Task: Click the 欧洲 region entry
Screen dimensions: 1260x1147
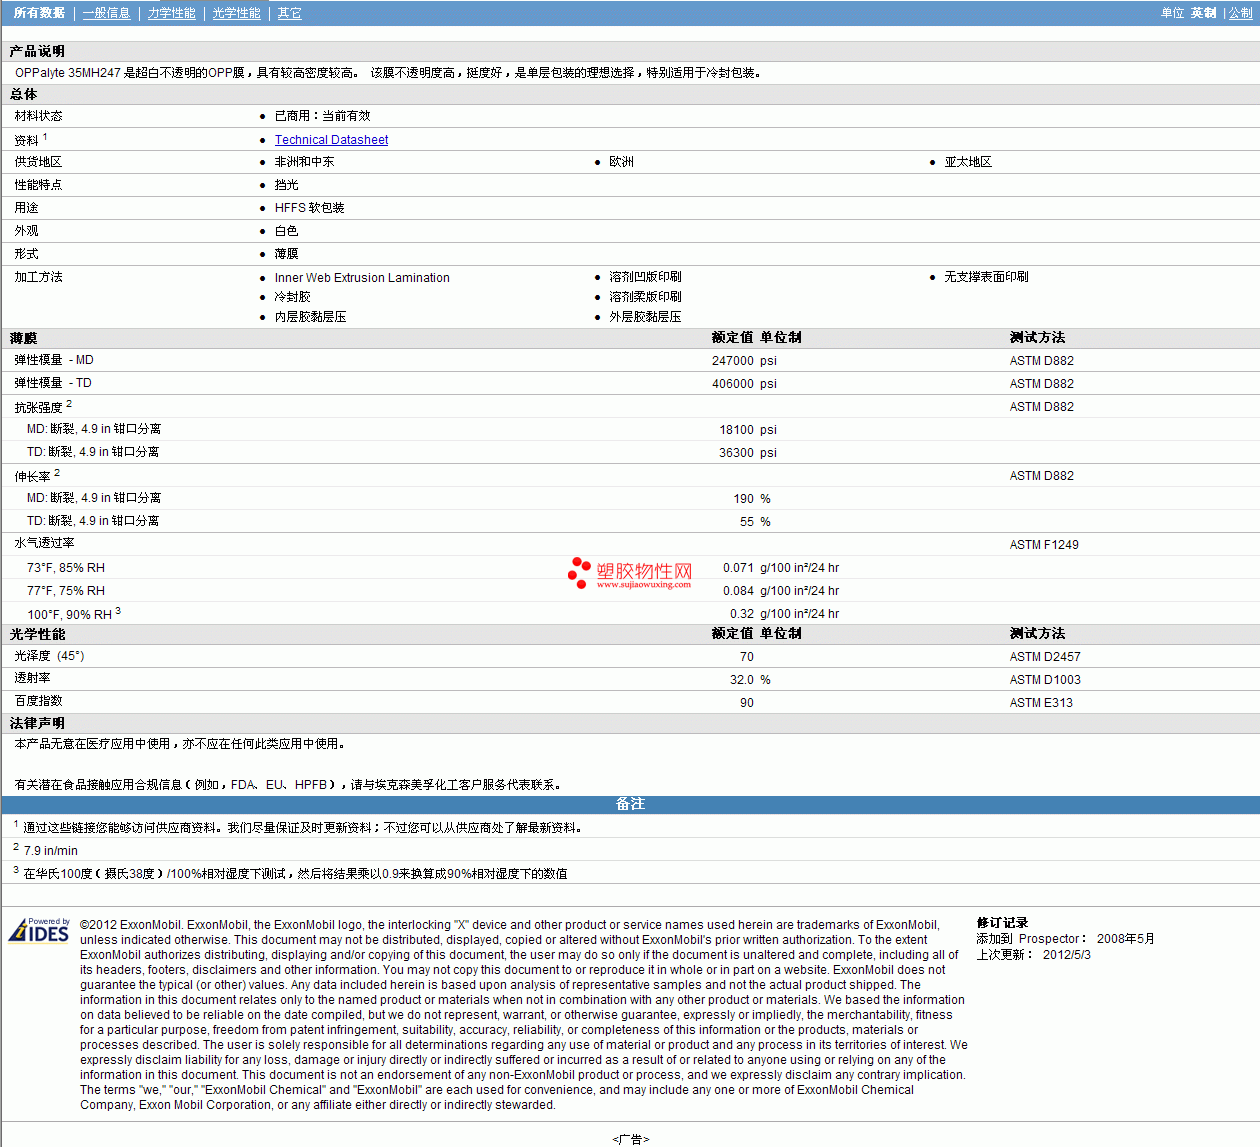Action: point(621,162)
